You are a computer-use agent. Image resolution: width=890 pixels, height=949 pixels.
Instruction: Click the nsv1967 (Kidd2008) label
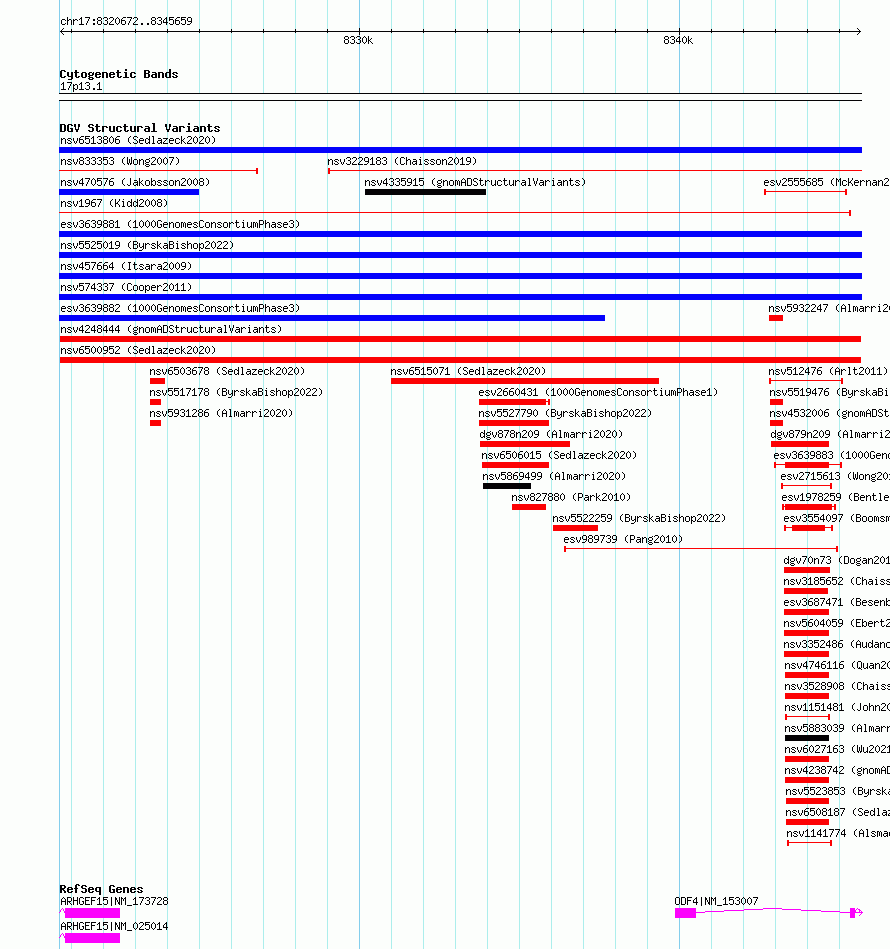coord(114,203)
